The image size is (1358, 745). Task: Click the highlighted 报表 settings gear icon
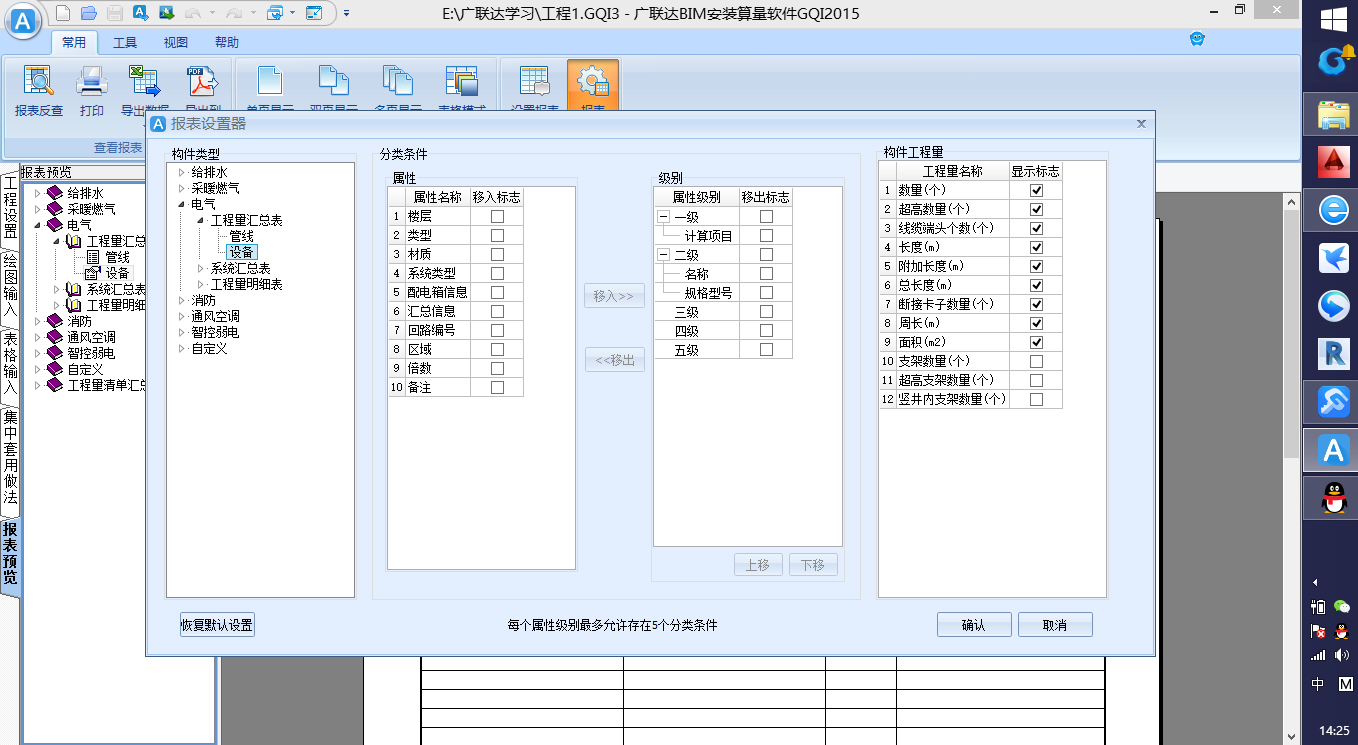593,88
